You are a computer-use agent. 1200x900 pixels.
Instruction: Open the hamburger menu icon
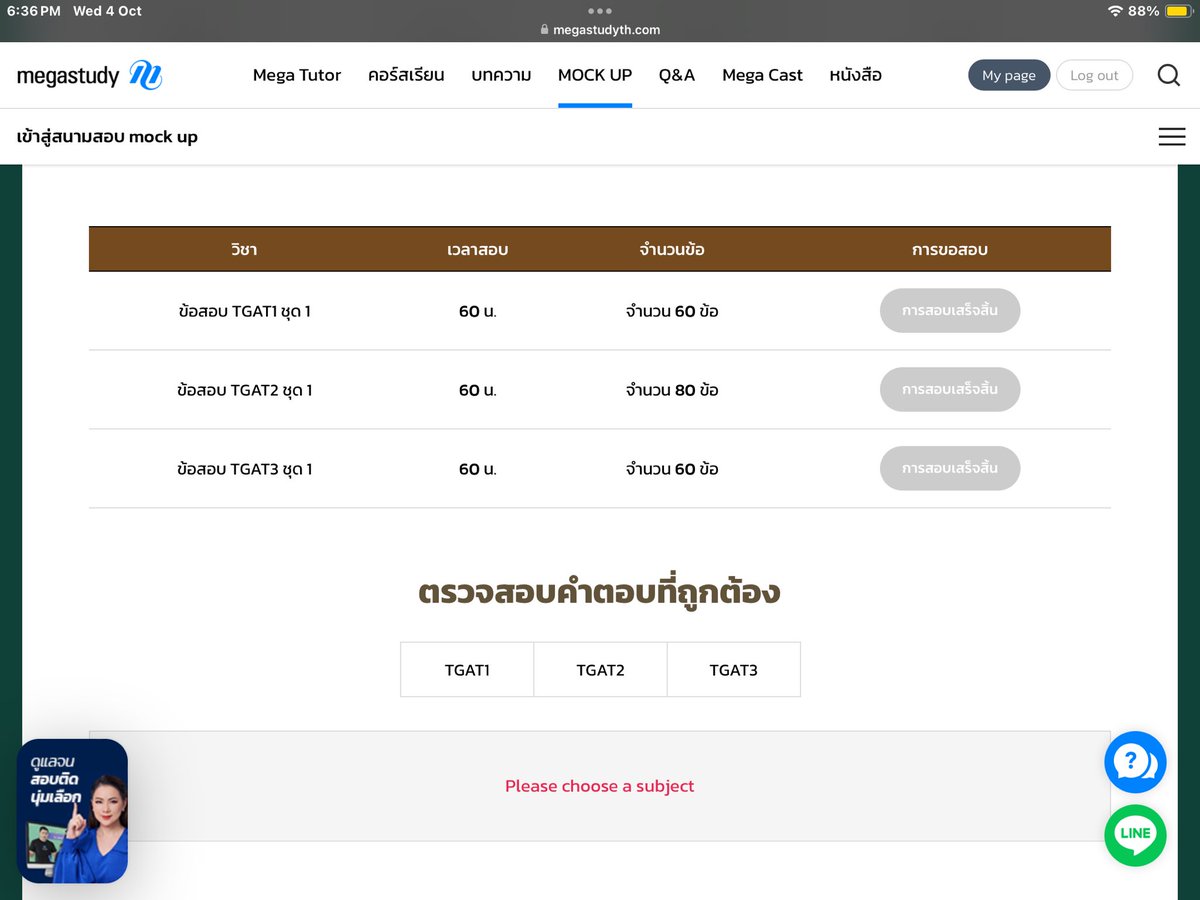click(1172, 137)
